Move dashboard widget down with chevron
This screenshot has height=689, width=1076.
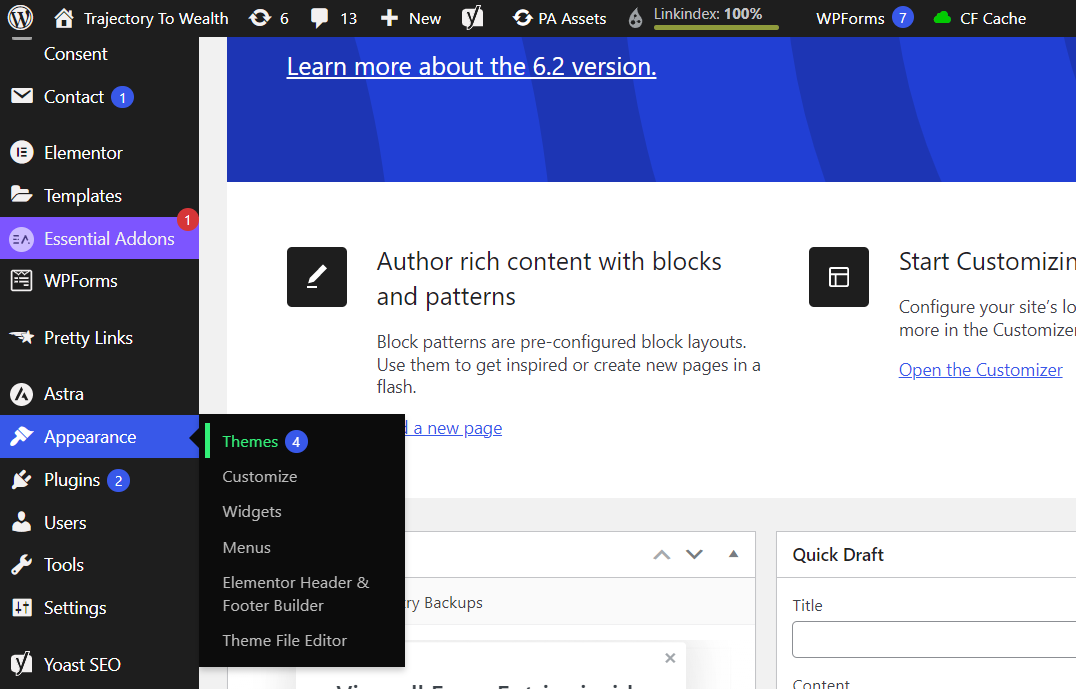[x=694, y=554]
